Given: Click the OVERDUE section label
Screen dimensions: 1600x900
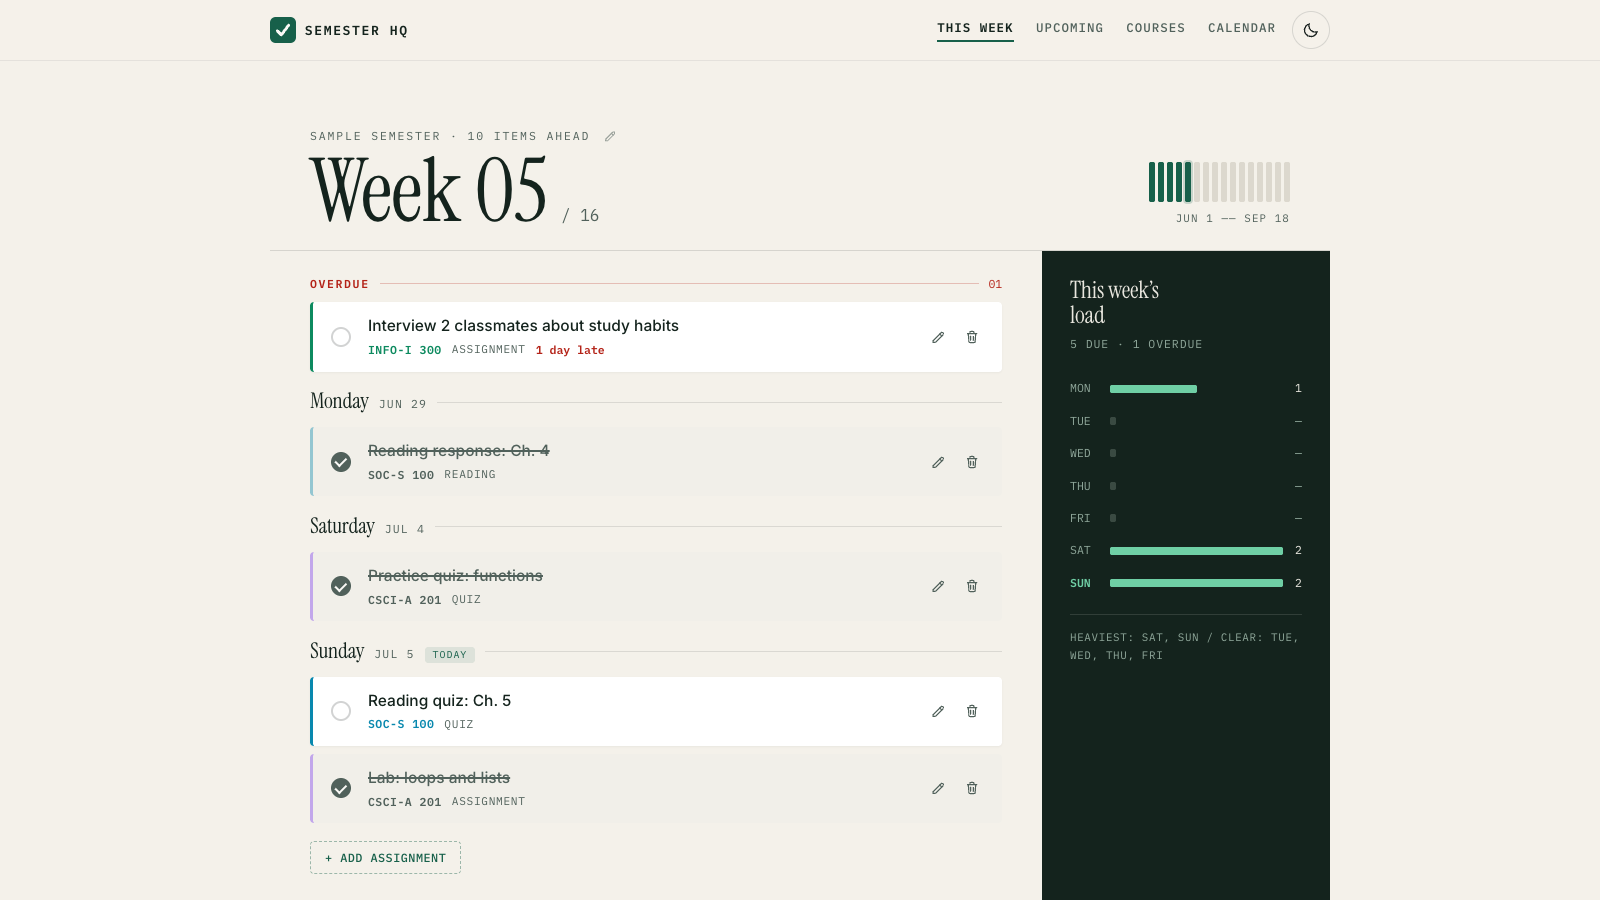Looking at the screenshot, I should tap(339, 284).
